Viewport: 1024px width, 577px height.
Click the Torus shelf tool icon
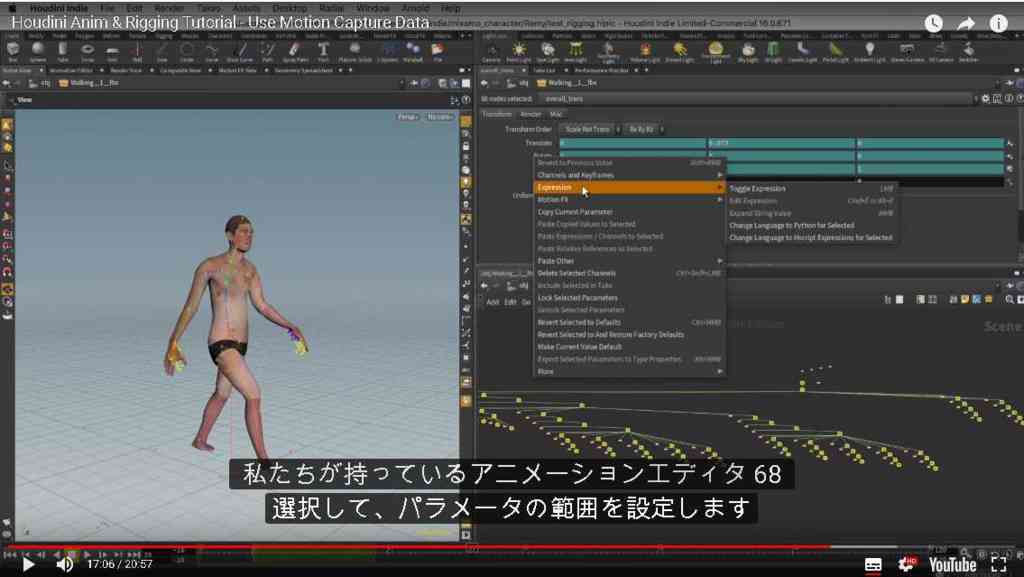[x=87, y=50]
